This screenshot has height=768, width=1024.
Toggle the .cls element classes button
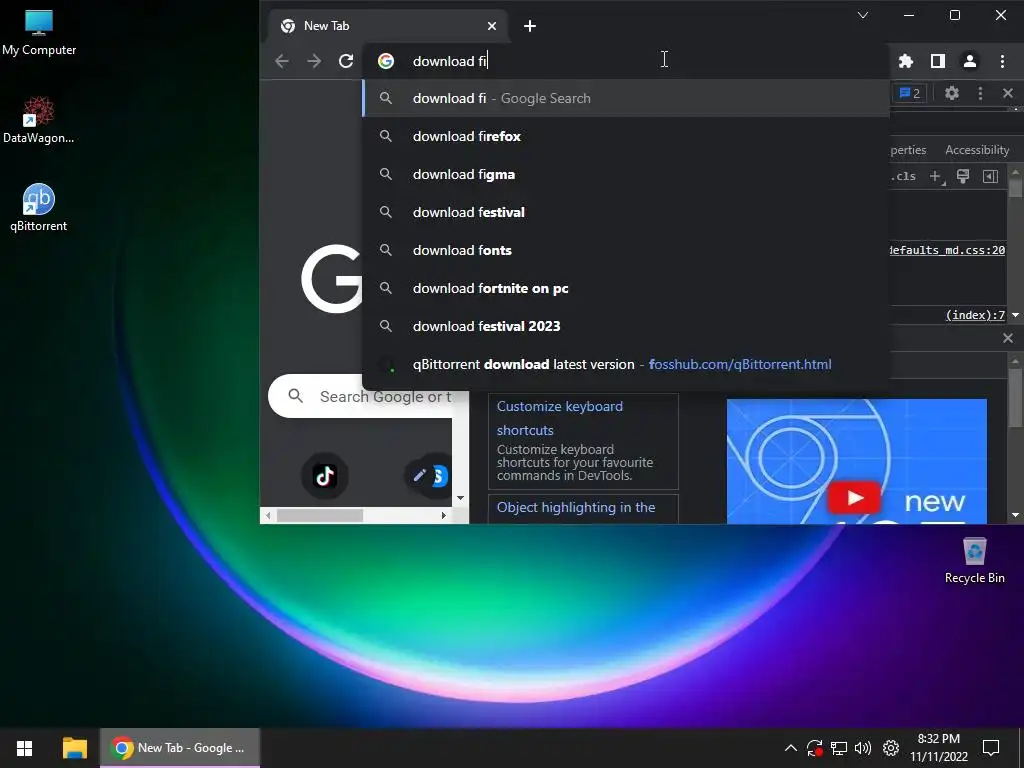click(904, 176)
